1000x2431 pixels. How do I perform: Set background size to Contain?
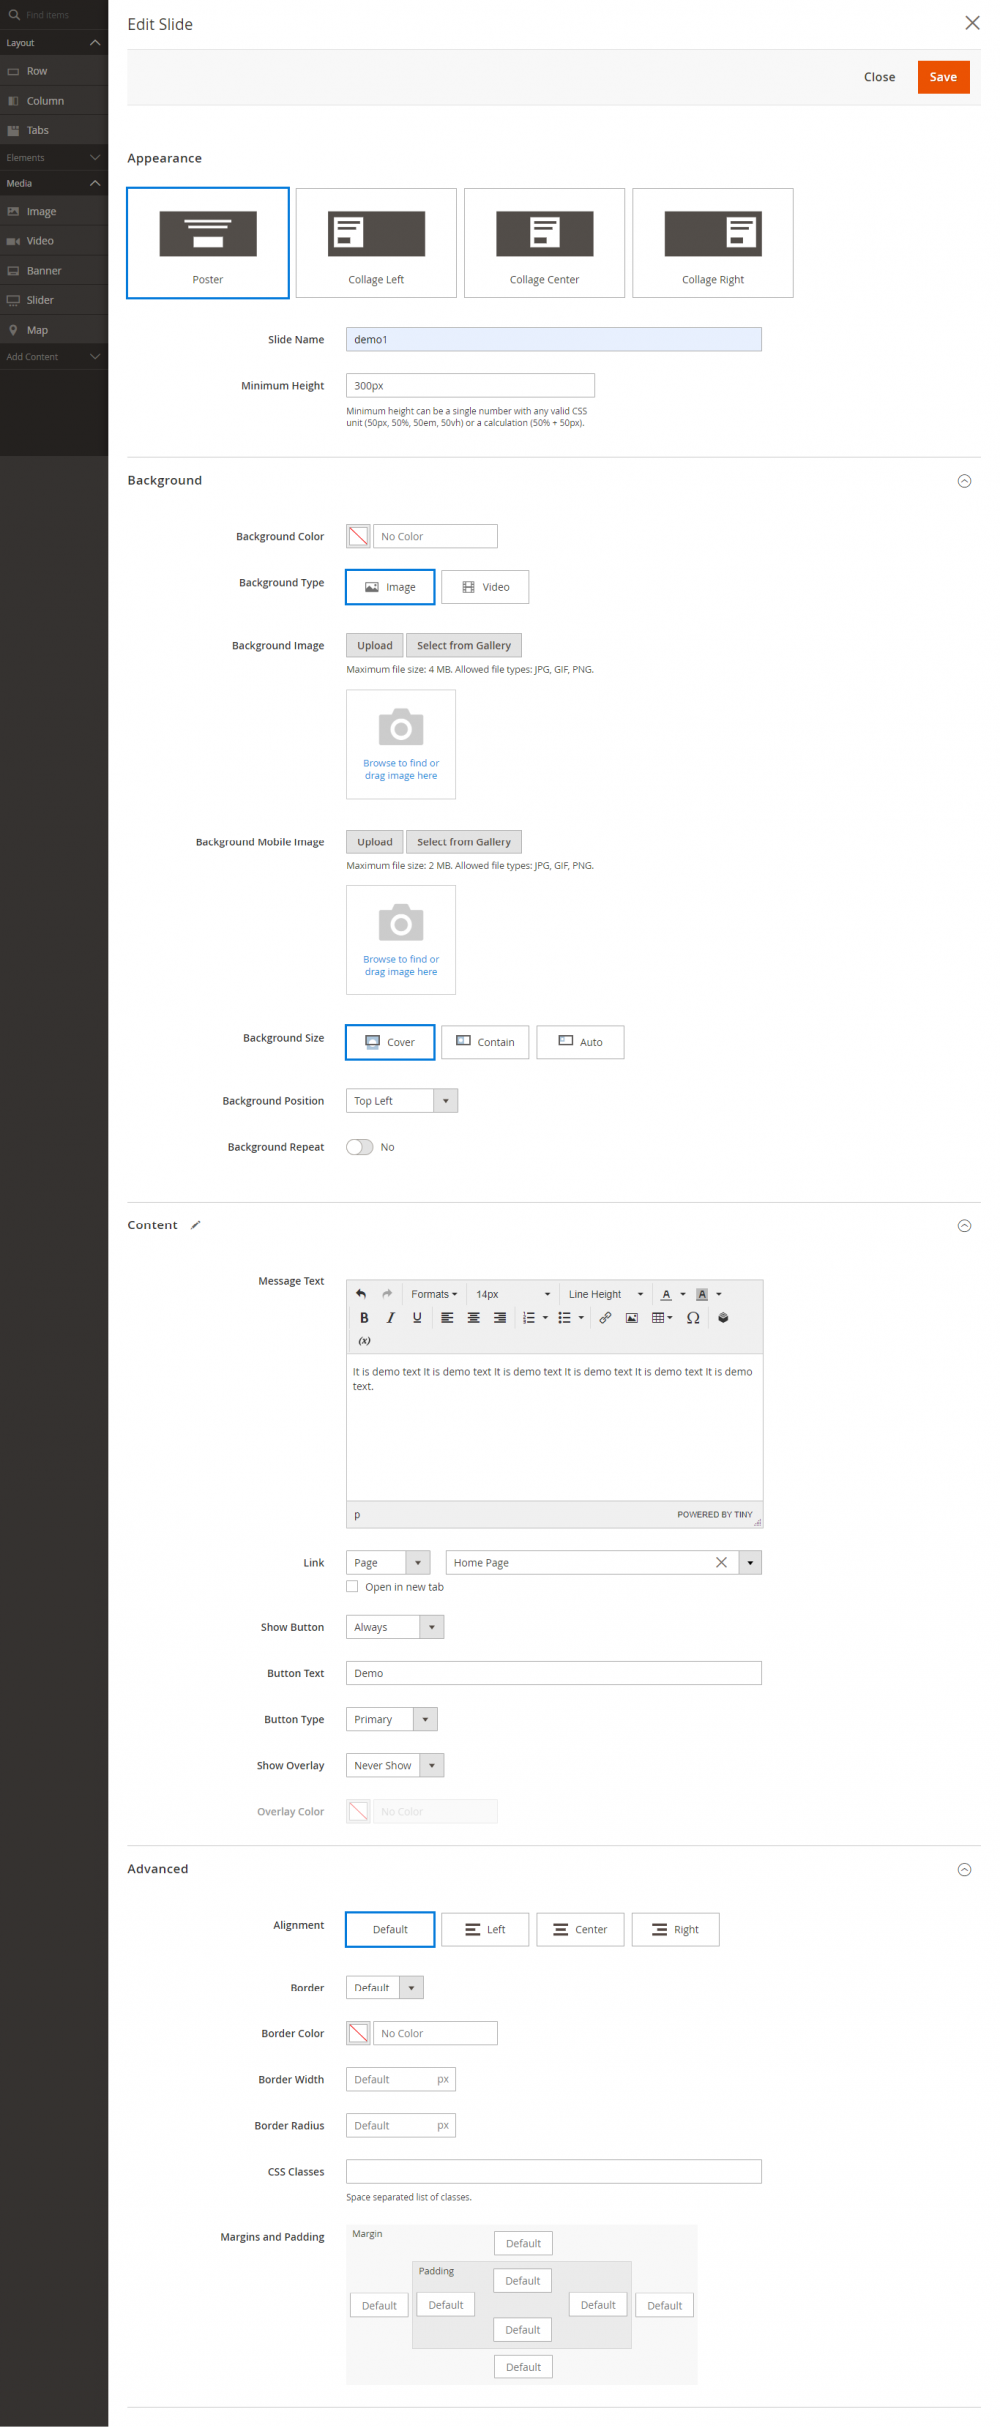pyautogui.click(x=485, y=1041)
